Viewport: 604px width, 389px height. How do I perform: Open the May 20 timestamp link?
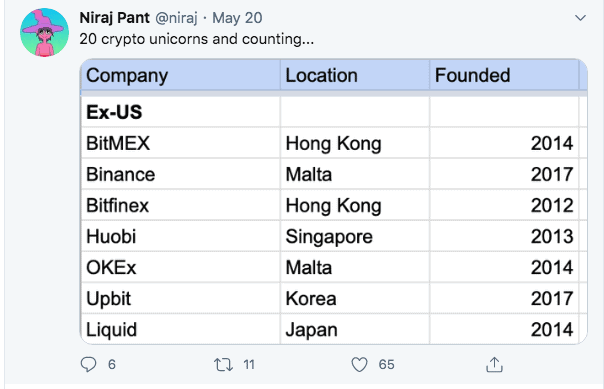[x=237, y=18]
